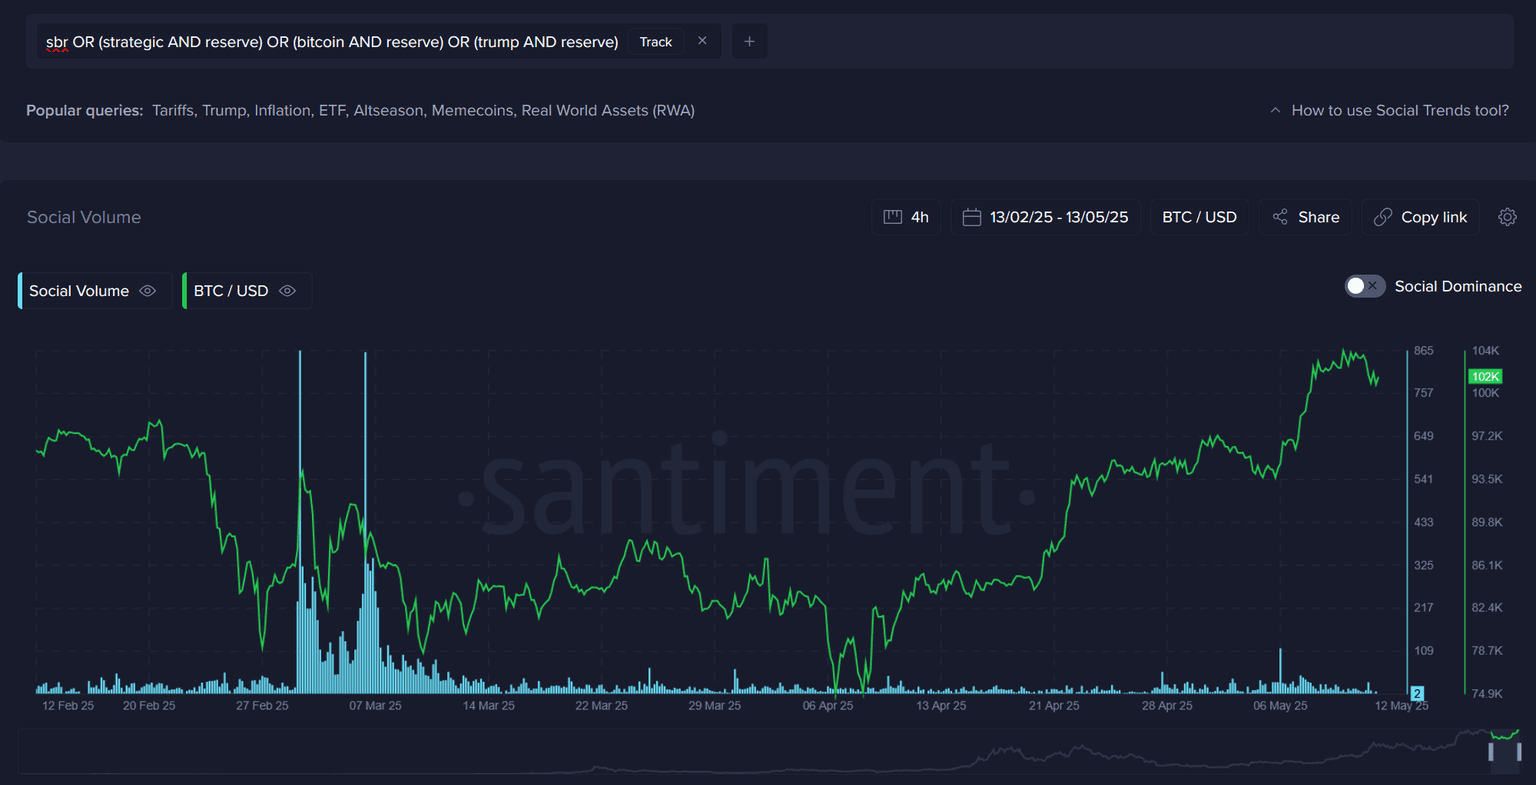This screenshot has width=1536, height=785.
Task: Click the Track button
Action: coord(656,42)
